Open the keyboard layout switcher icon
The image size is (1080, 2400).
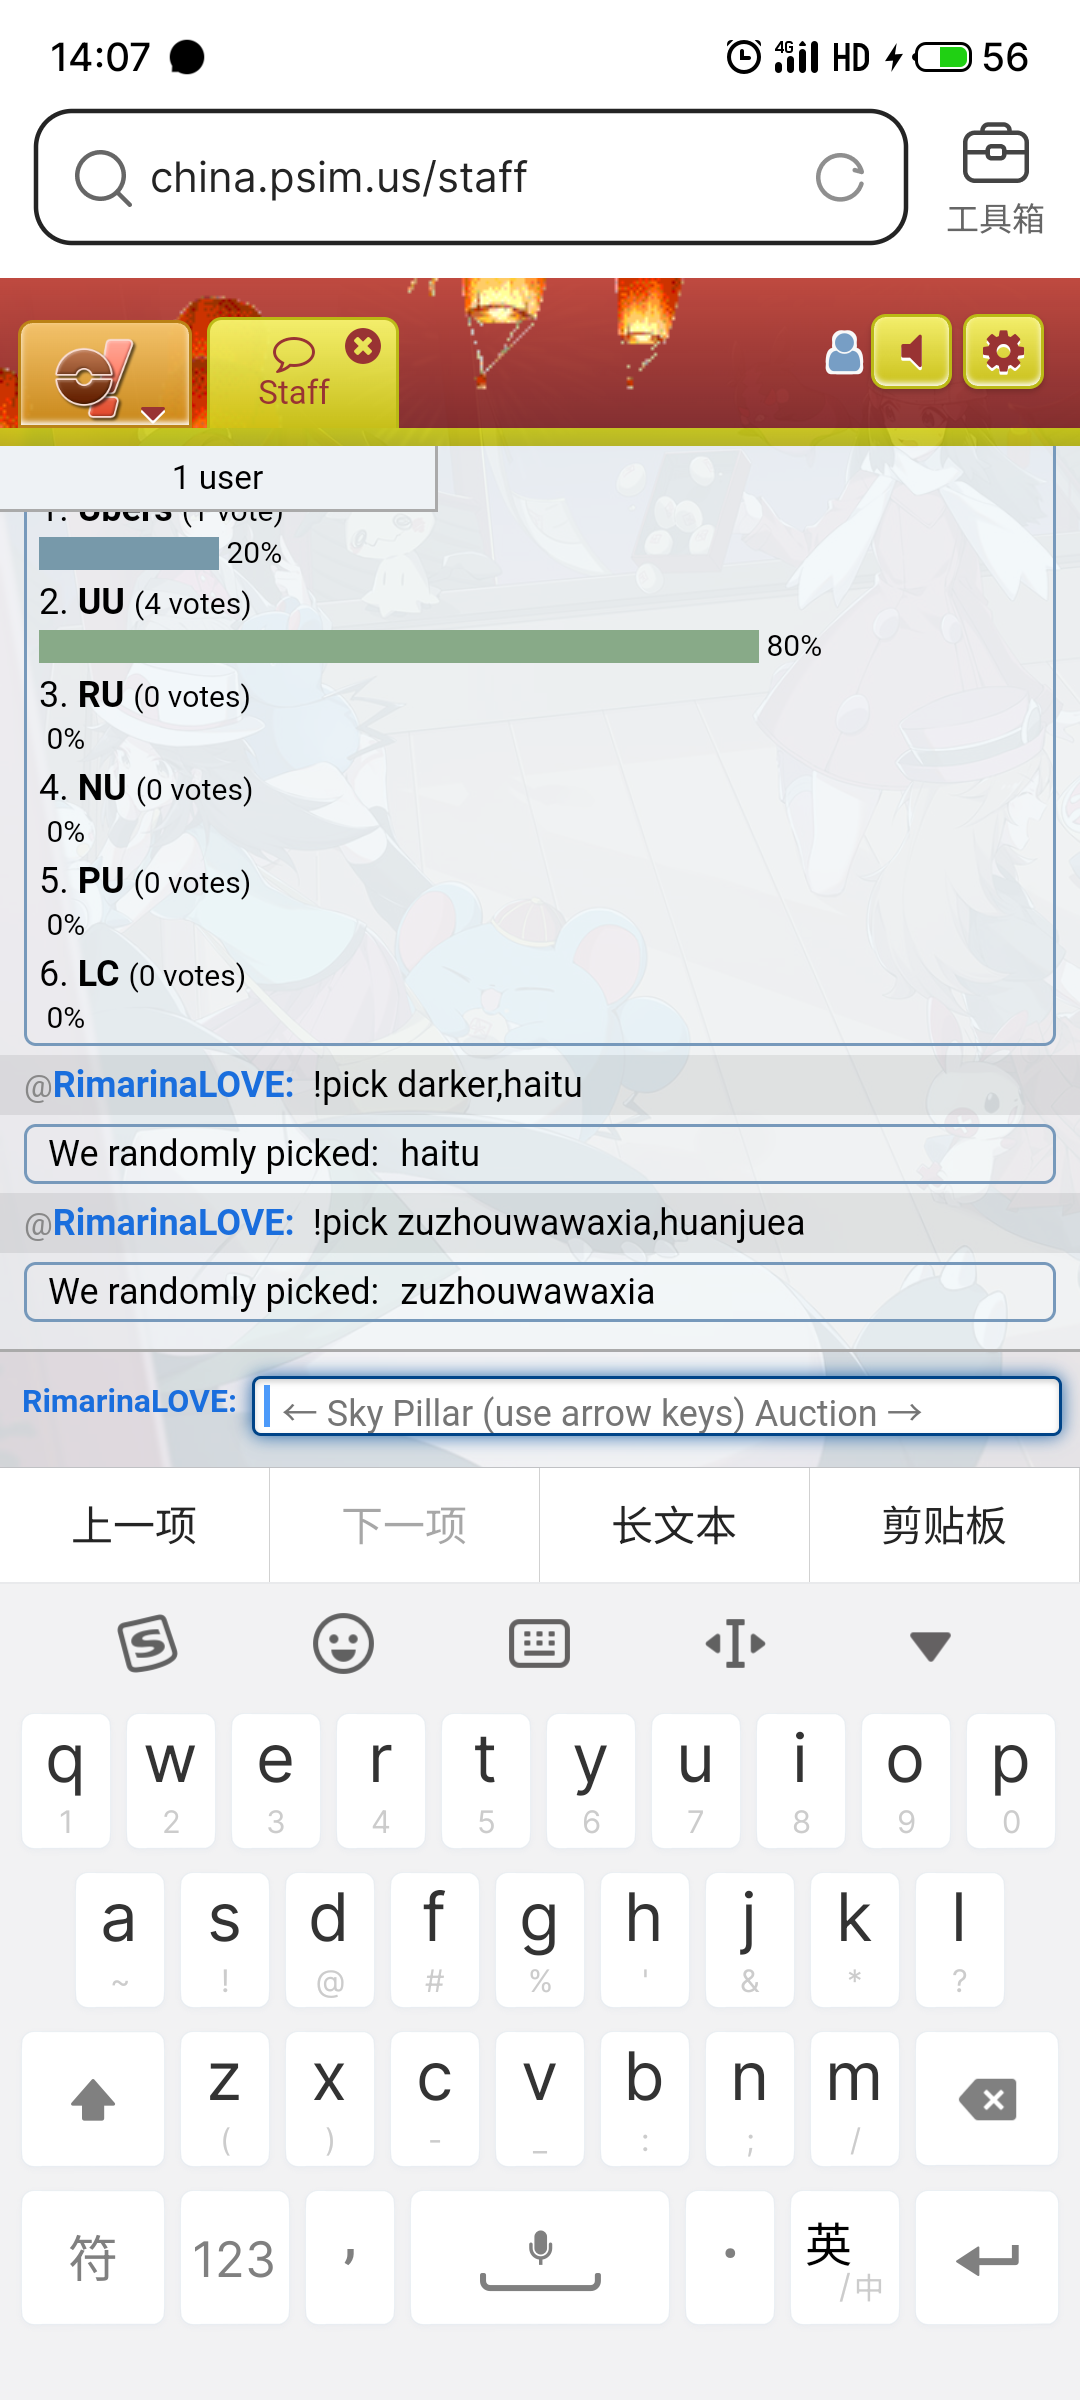point(539,1643)
